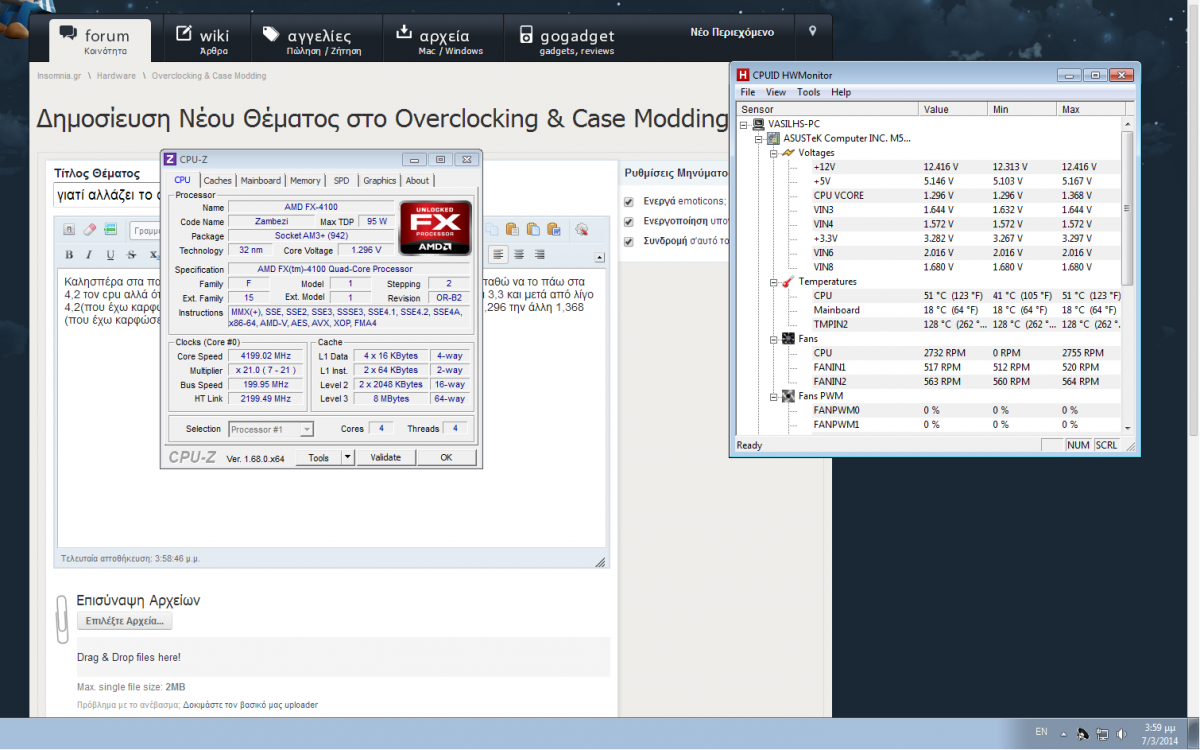Click the Tools button in CPU-Z

(319, 457)
